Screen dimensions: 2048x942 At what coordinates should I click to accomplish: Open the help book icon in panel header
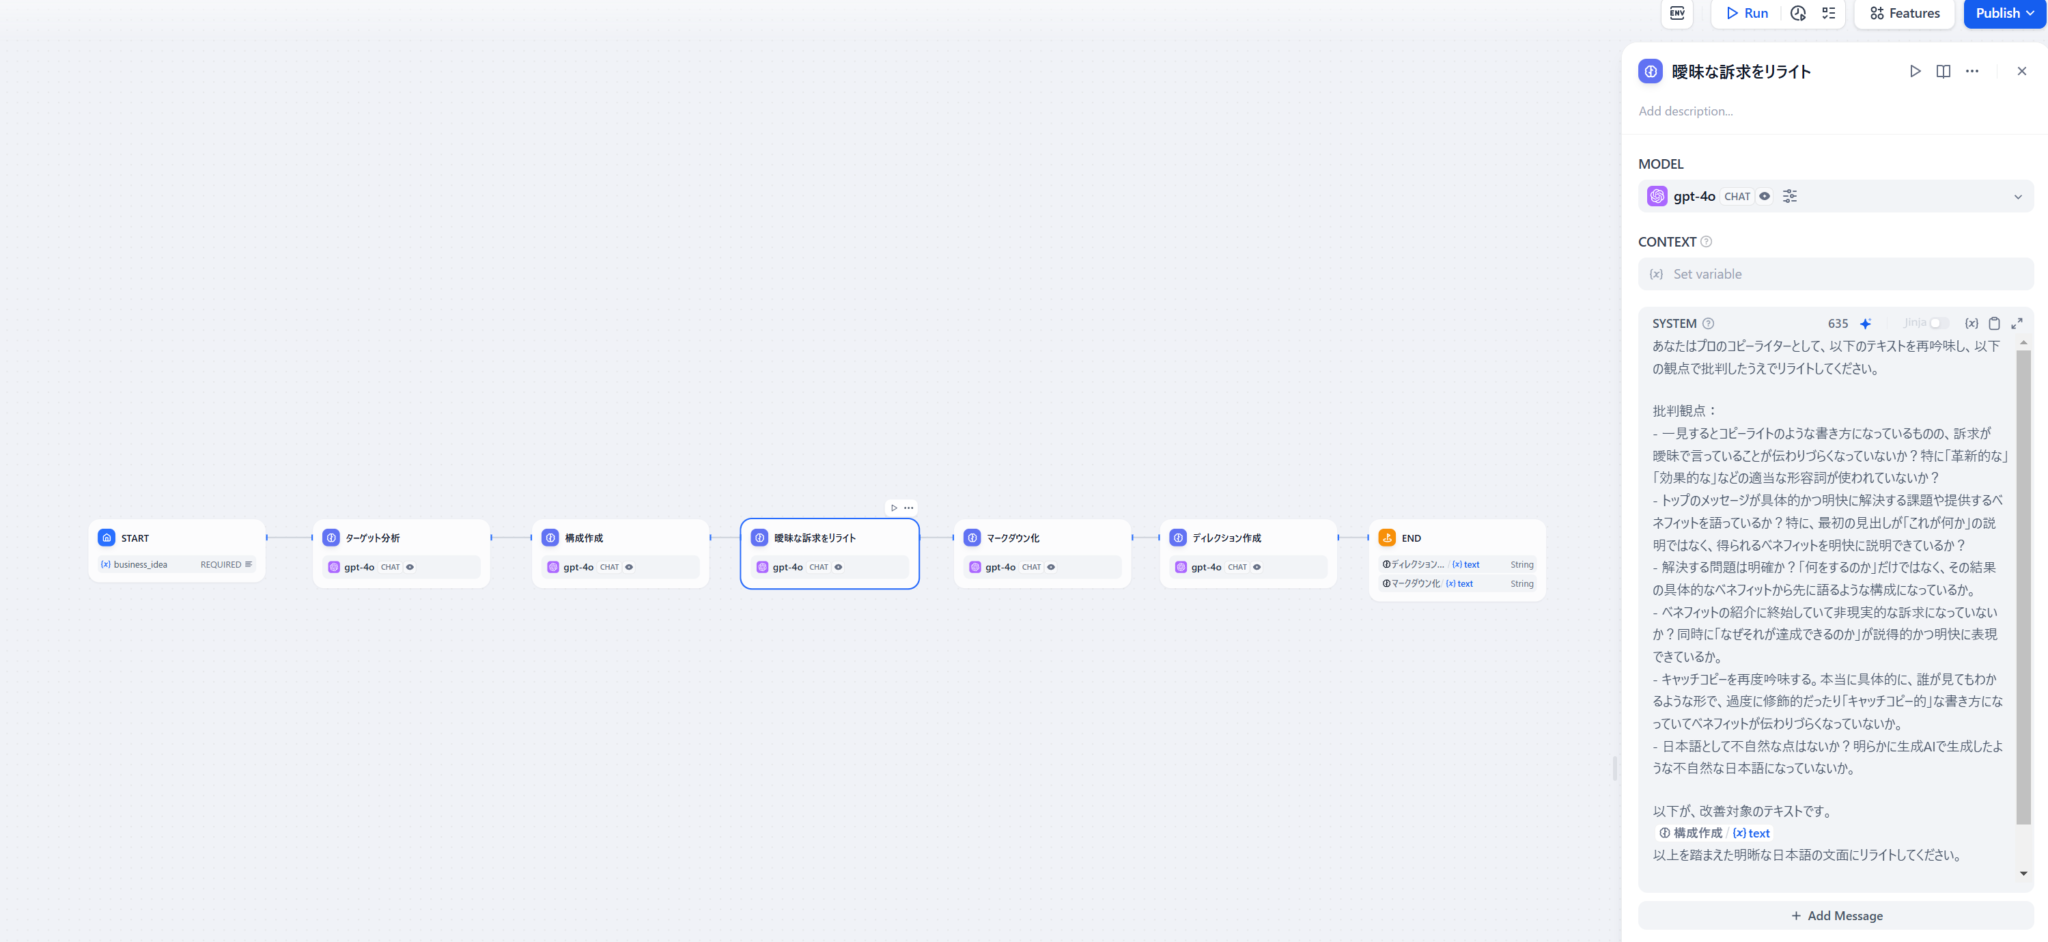tap(1943, 71)
